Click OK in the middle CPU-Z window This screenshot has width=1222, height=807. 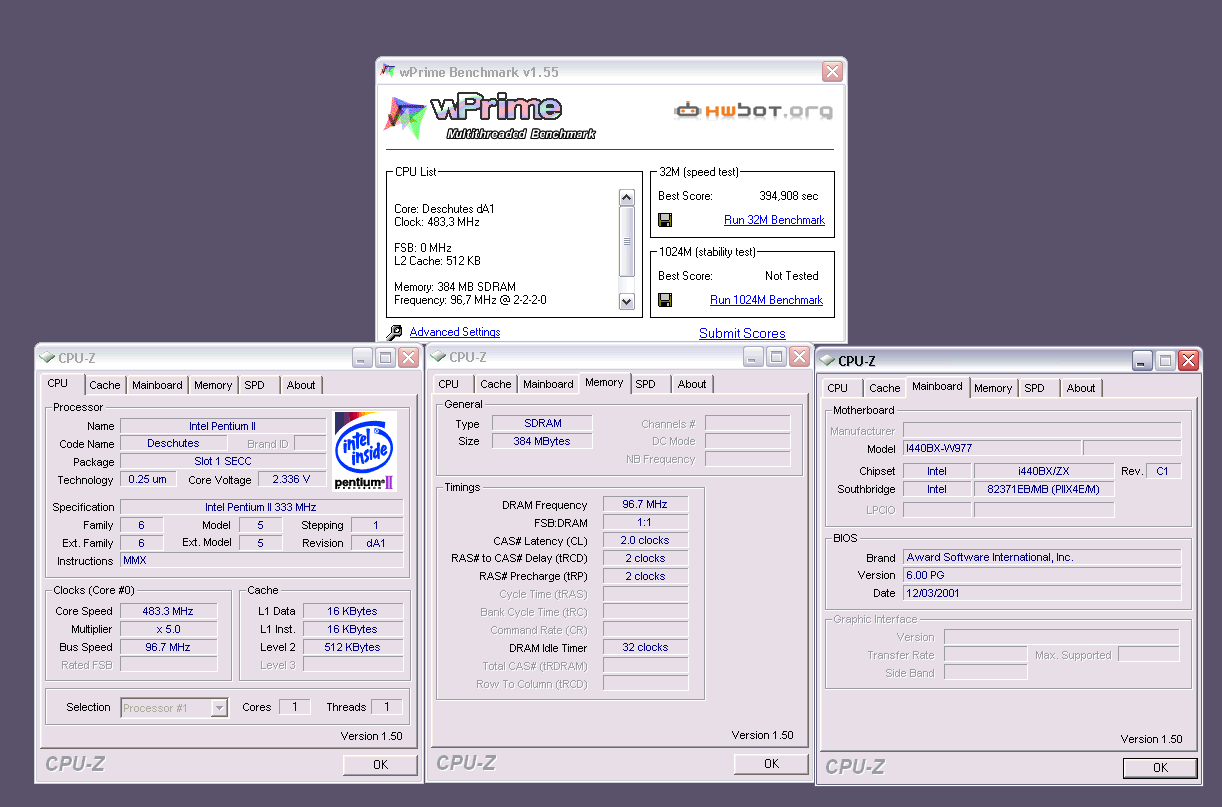pos(771,764)
